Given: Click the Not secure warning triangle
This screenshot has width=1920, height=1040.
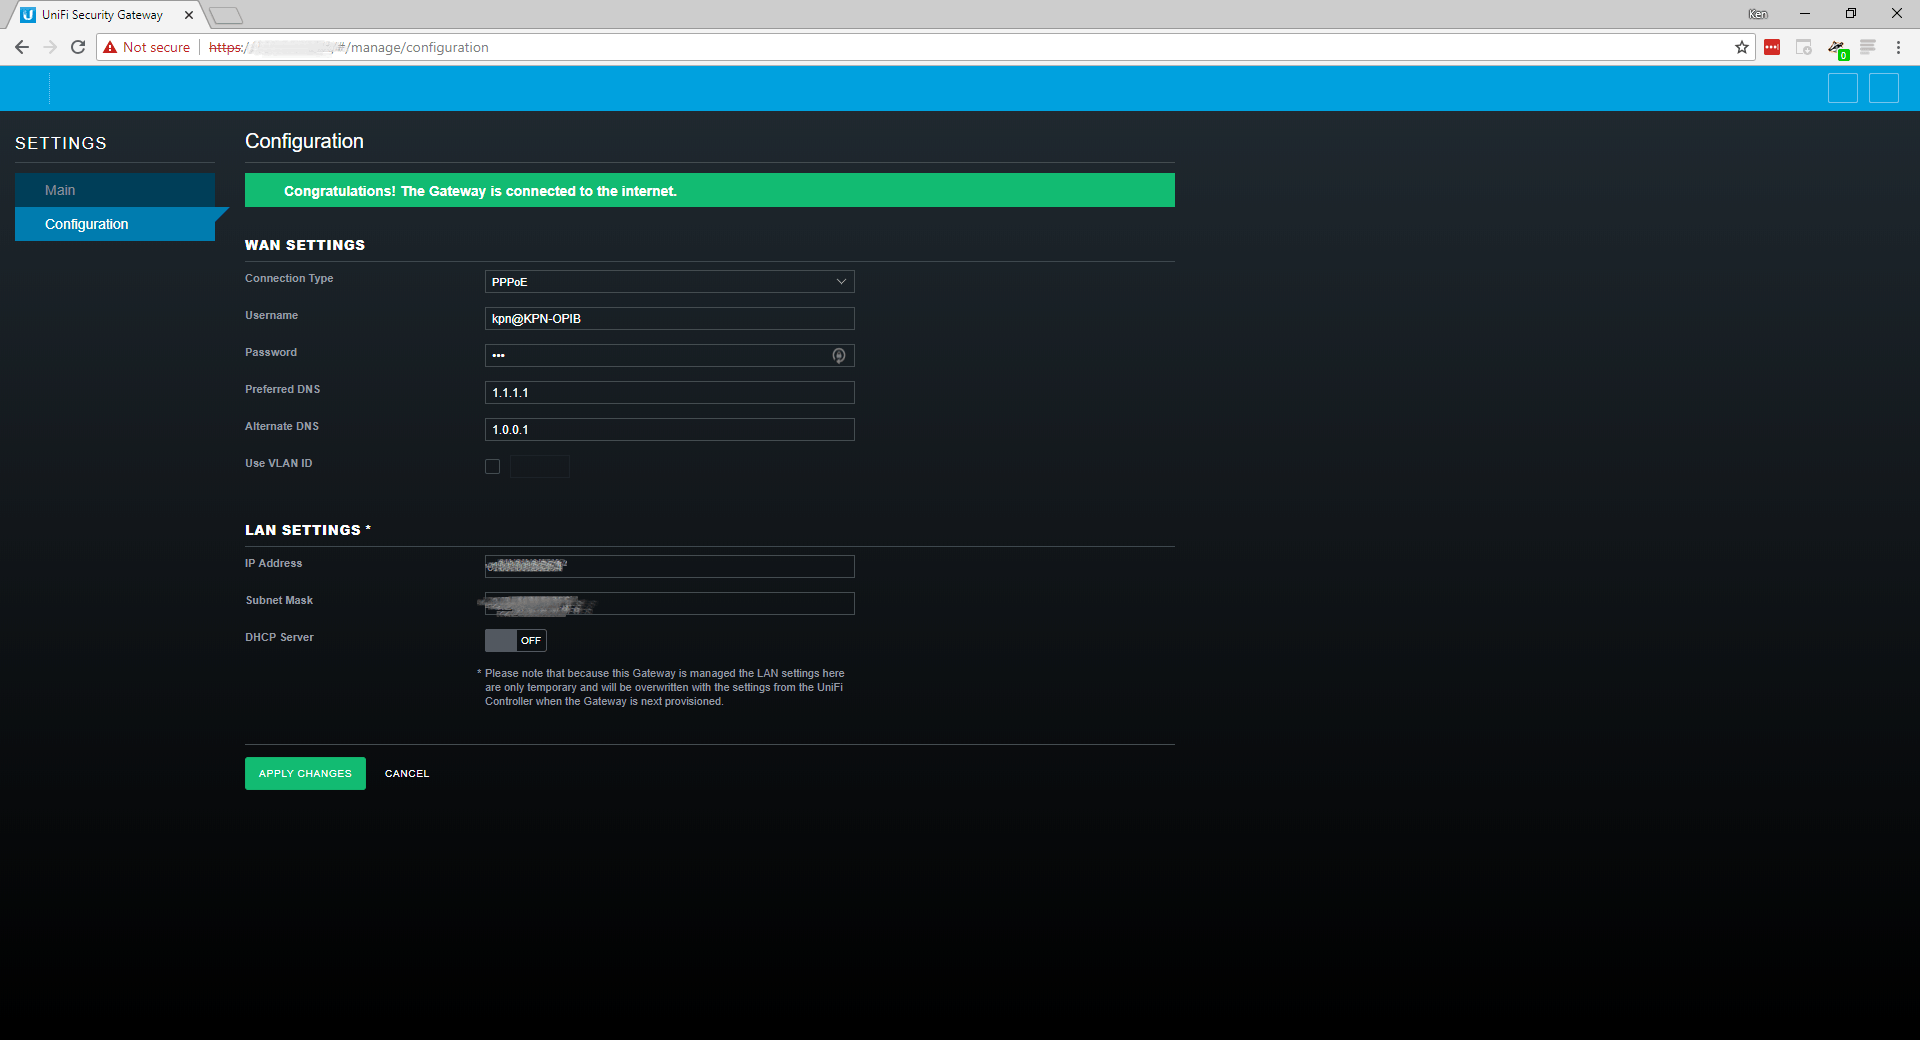Looking at the screenshot, I should [x=110, y=47].
